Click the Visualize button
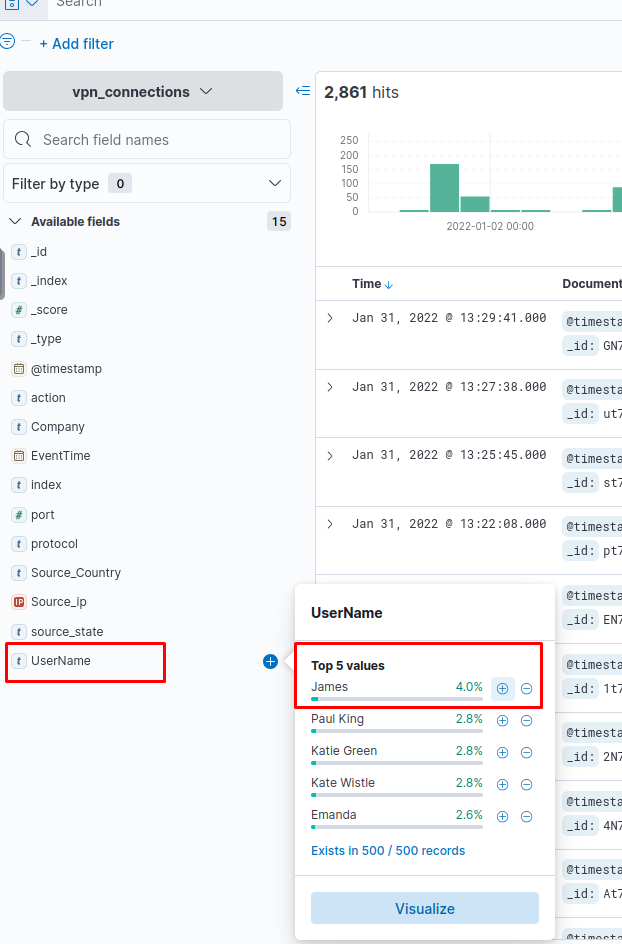The image size is (622, 944). click(x=425, y=908)
